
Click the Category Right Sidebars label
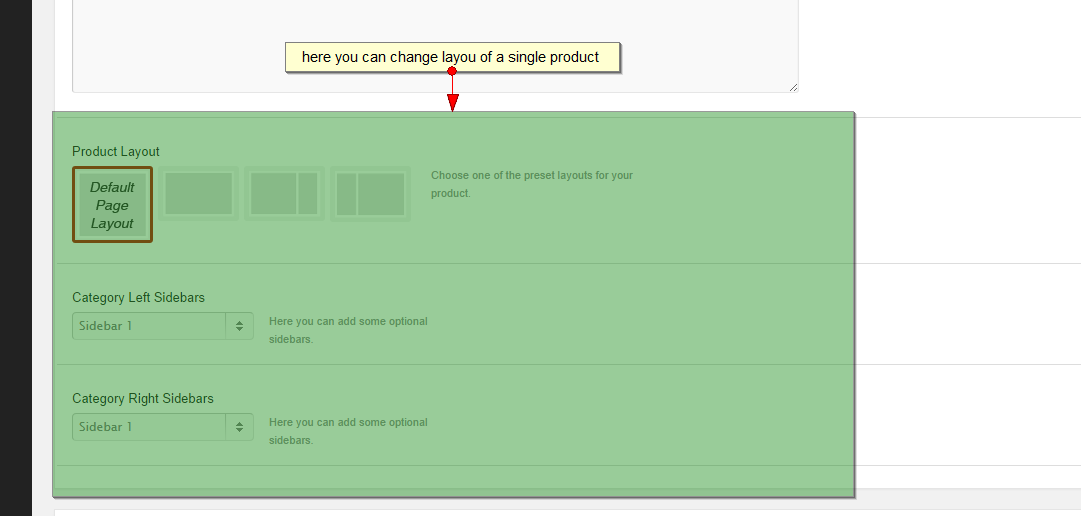pos(143,399)
